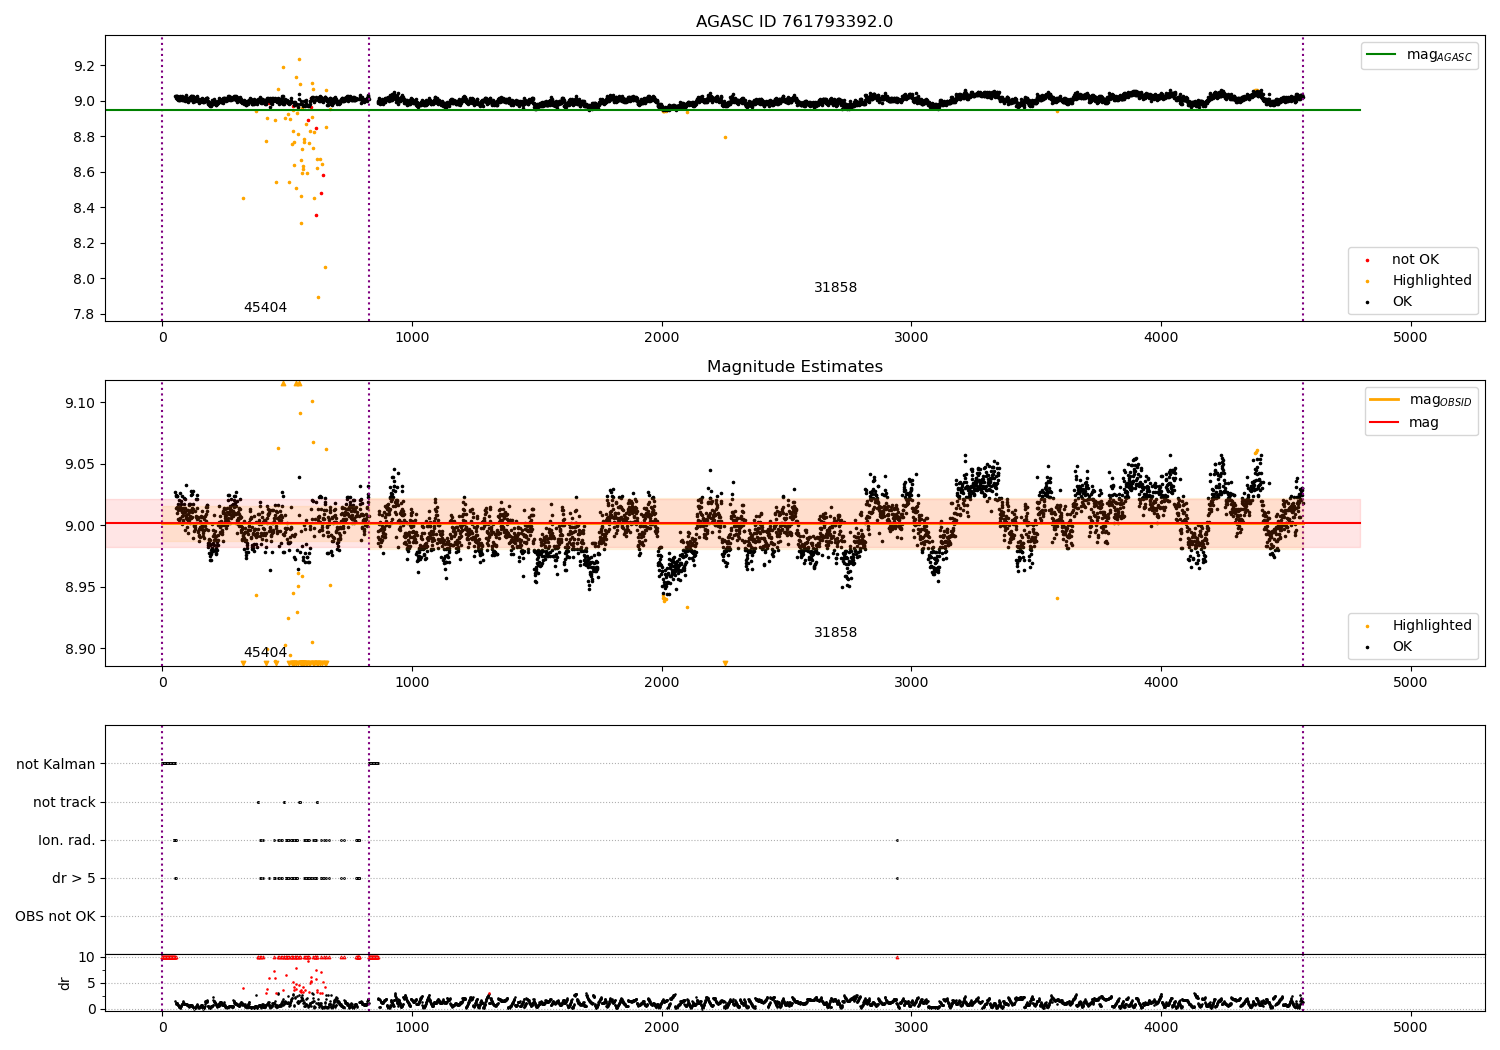Click x-axis tick 1000 in the top plot
Viewport: 1500px width, 1050px height.
(x=412, y=337)
